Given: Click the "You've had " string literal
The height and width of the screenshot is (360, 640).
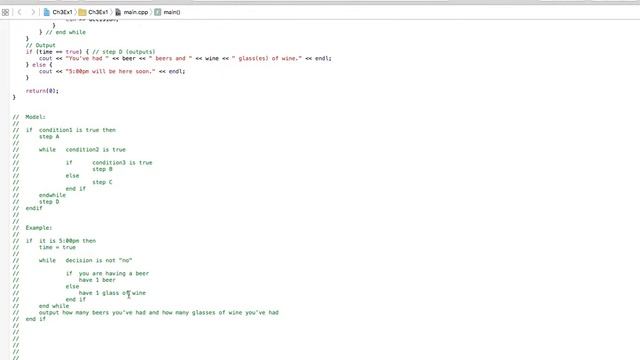Looking at the screenshot, I should [87, 58].
